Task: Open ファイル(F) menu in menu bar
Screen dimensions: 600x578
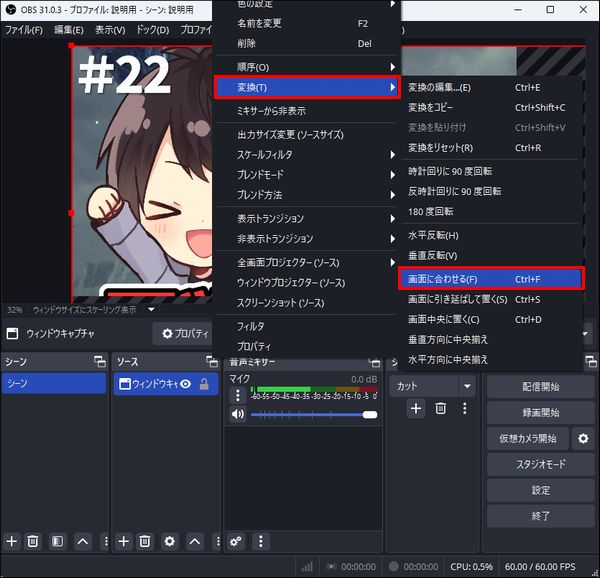Action: point(24,30)
